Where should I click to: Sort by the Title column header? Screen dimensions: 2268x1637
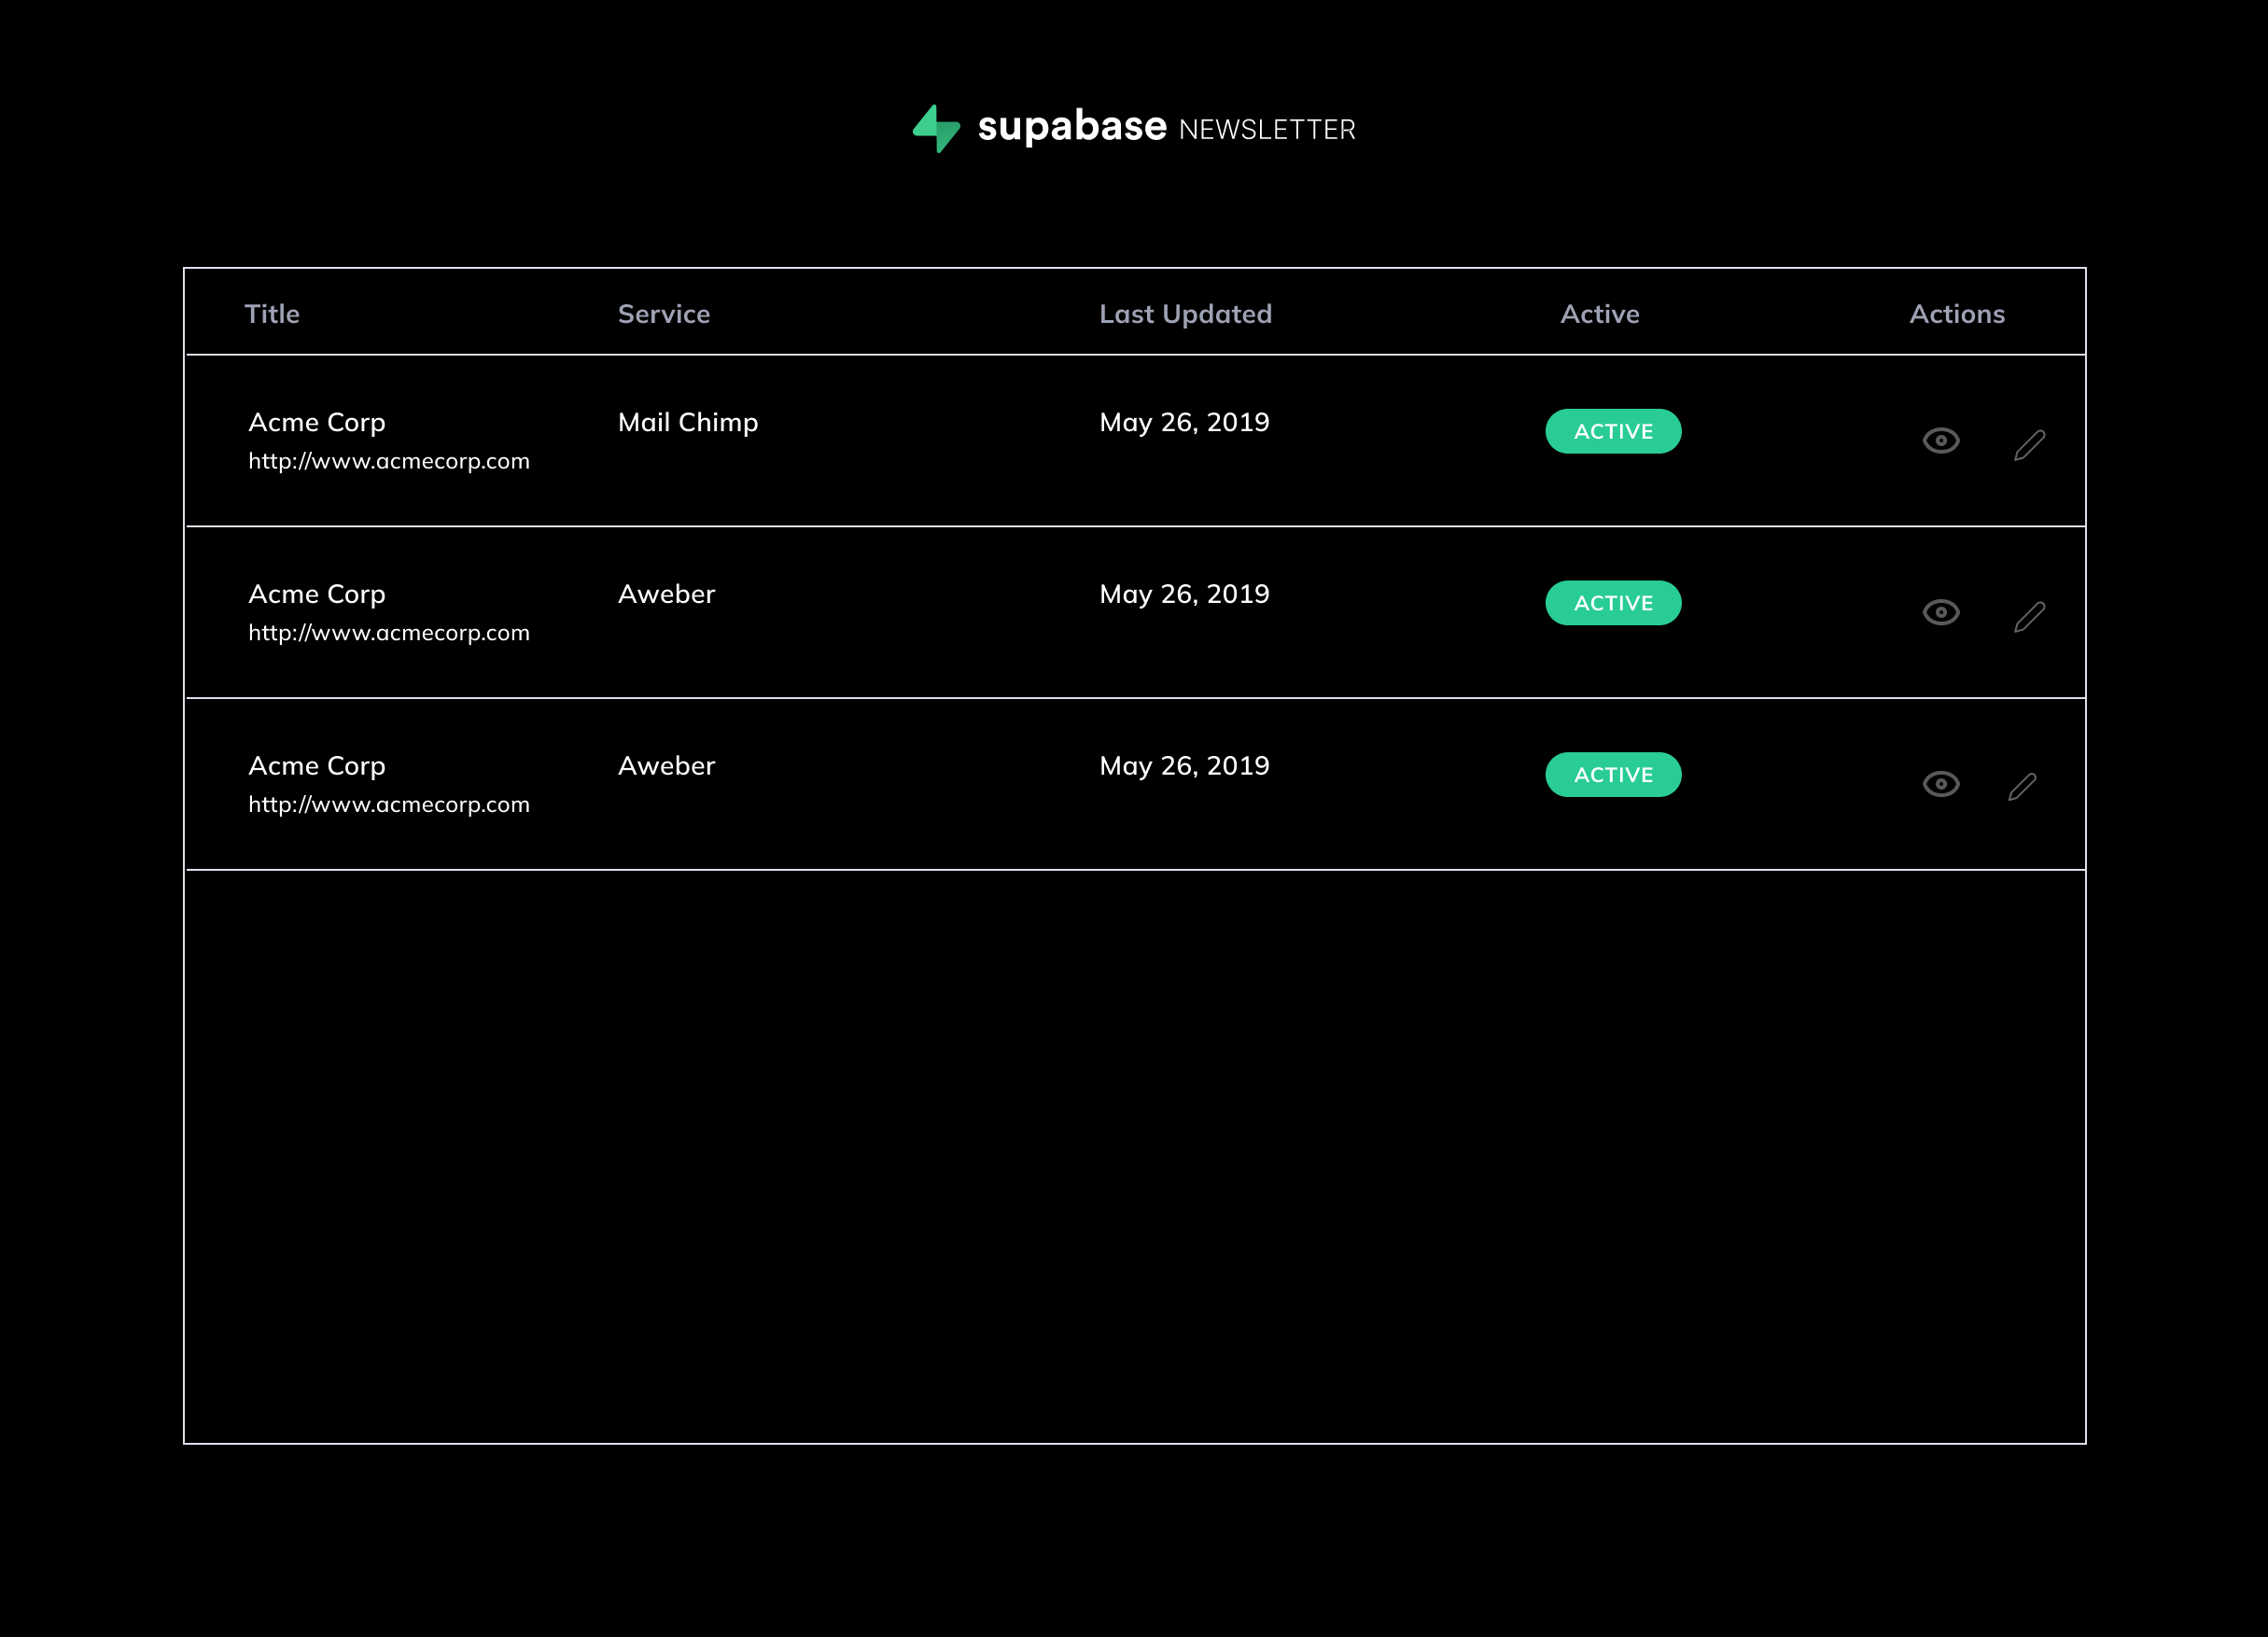tap(272, 314)
